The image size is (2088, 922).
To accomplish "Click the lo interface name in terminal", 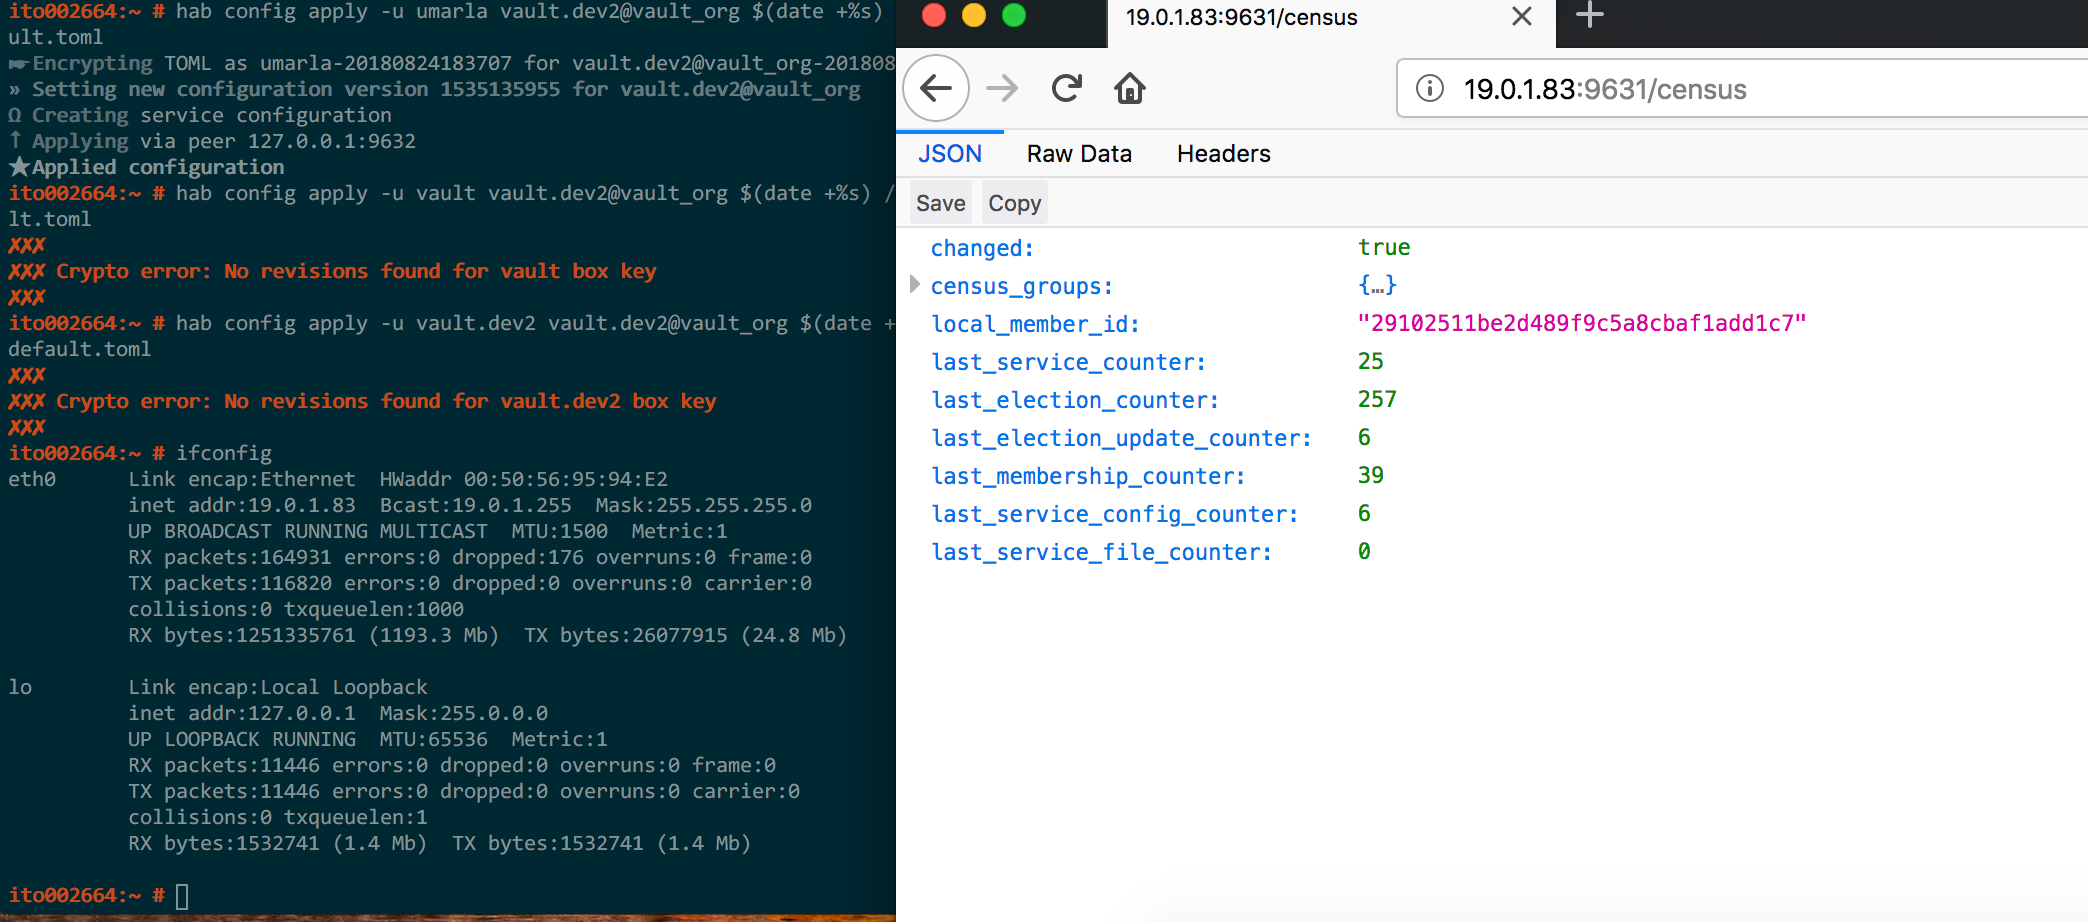I will [20, 687].
